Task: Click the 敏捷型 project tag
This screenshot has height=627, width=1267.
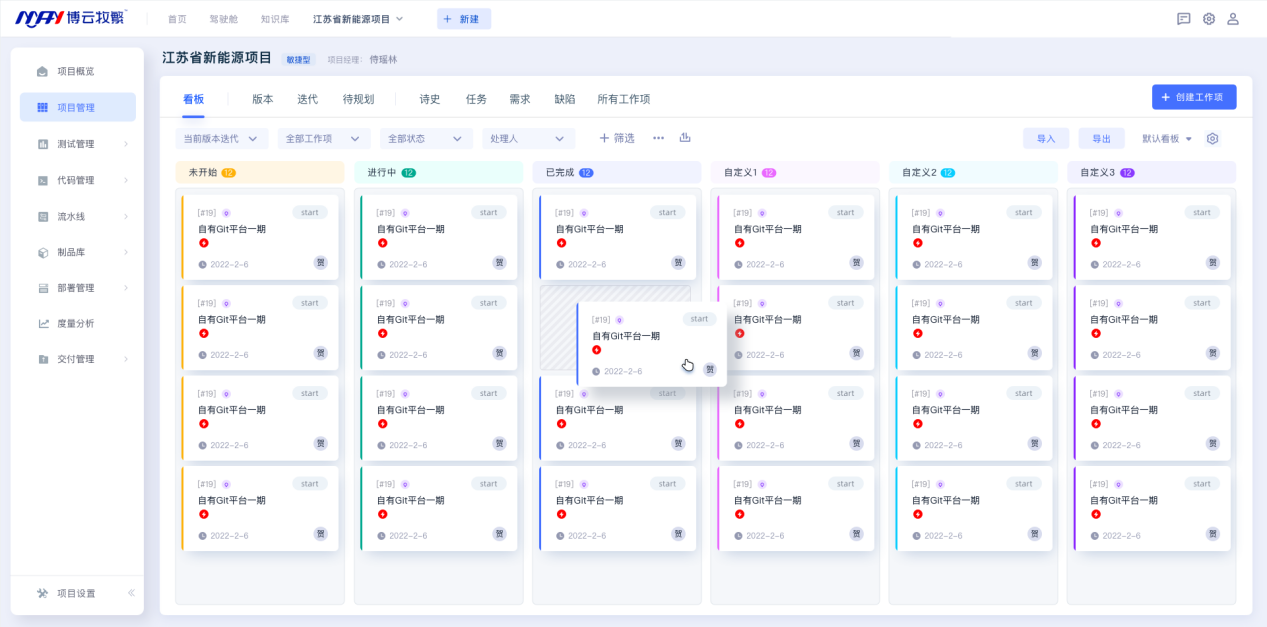Action: click(298, 60)
